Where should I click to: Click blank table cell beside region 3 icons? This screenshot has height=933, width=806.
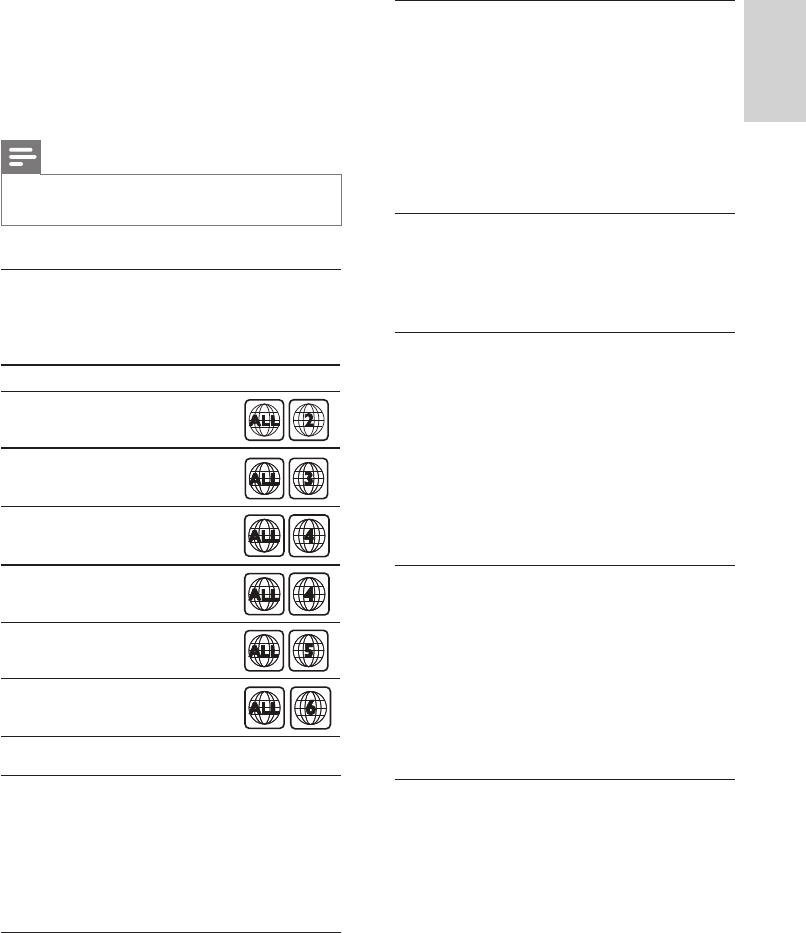point(121,478)
